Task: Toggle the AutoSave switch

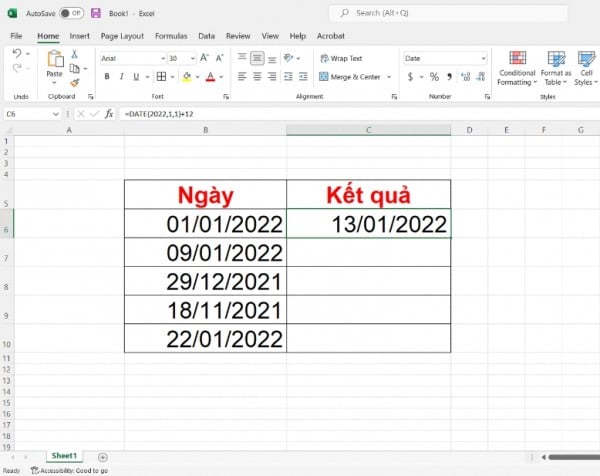Action: coord(72,13)
